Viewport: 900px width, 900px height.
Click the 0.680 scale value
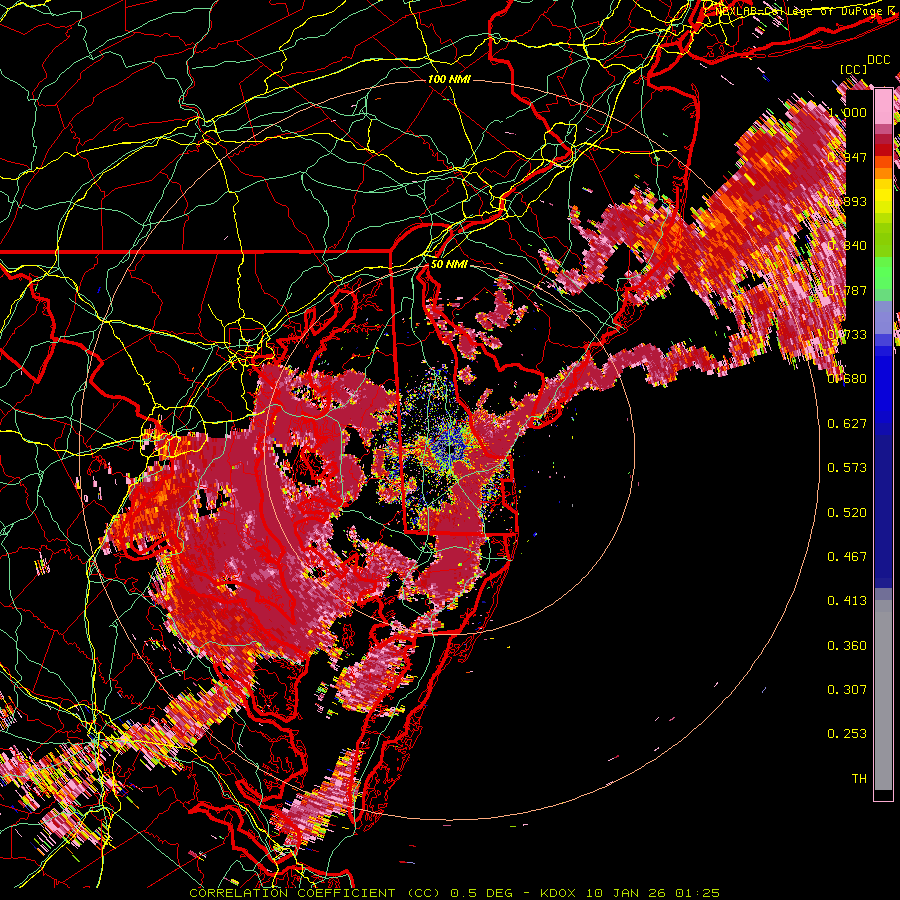(x=847, y=379)
